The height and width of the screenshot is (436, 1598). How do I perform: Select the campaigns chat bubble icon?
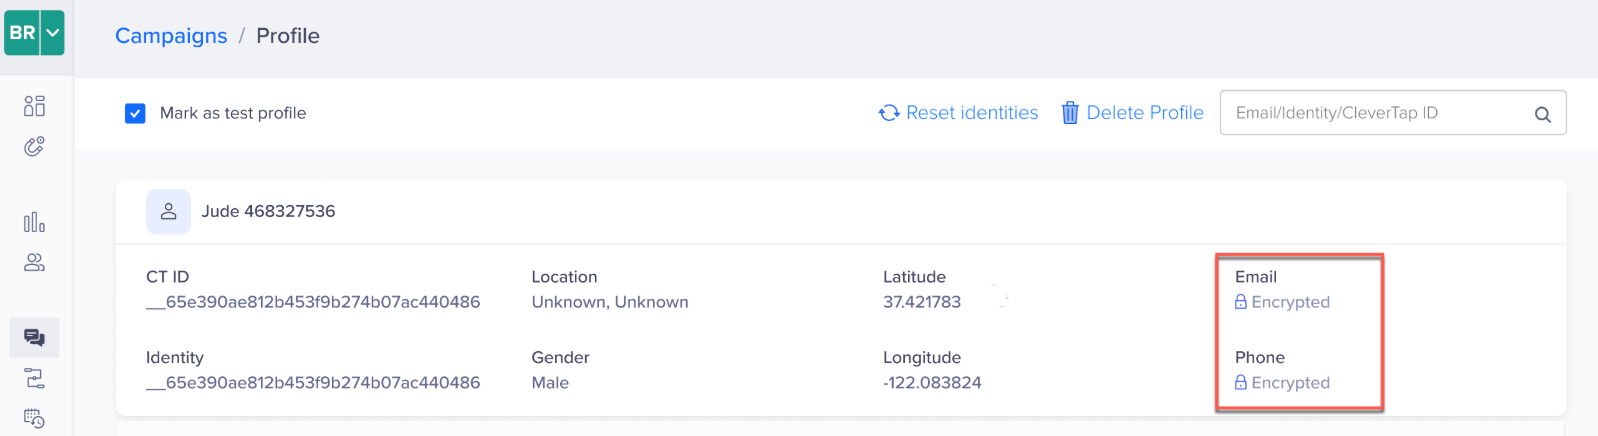(x=34, y=338)
